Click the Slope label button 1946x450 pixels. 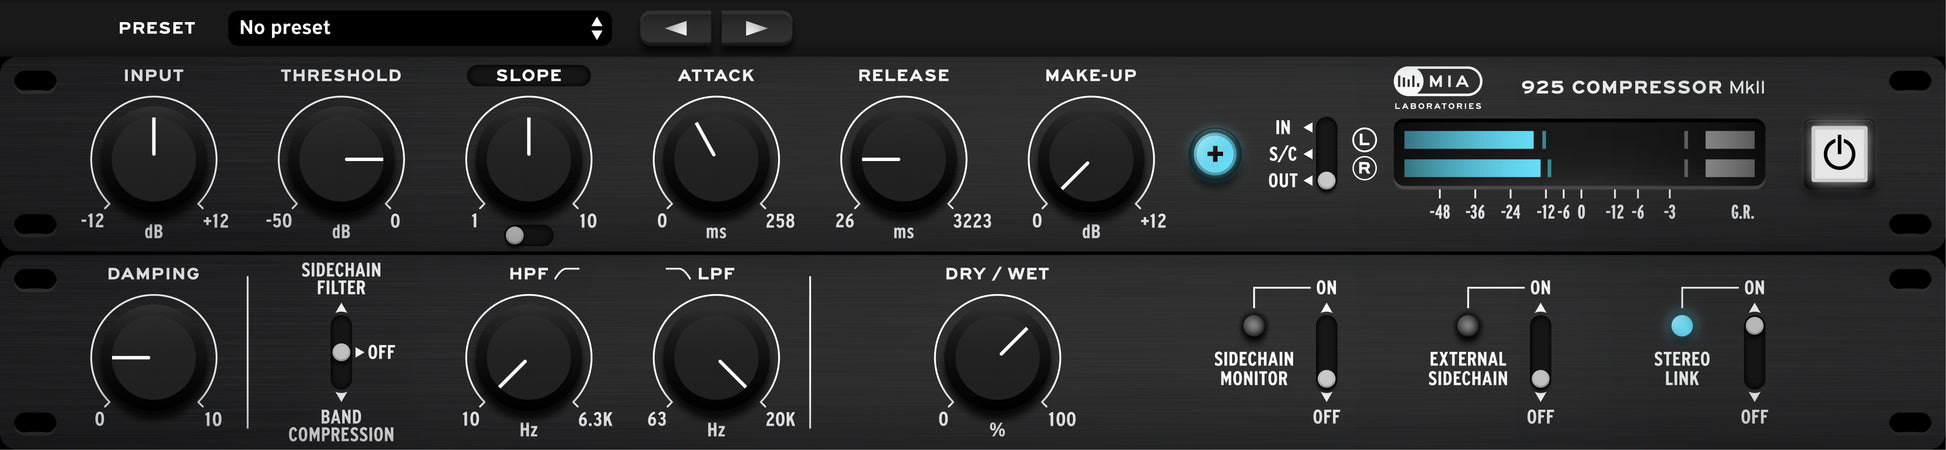(529, 75)
